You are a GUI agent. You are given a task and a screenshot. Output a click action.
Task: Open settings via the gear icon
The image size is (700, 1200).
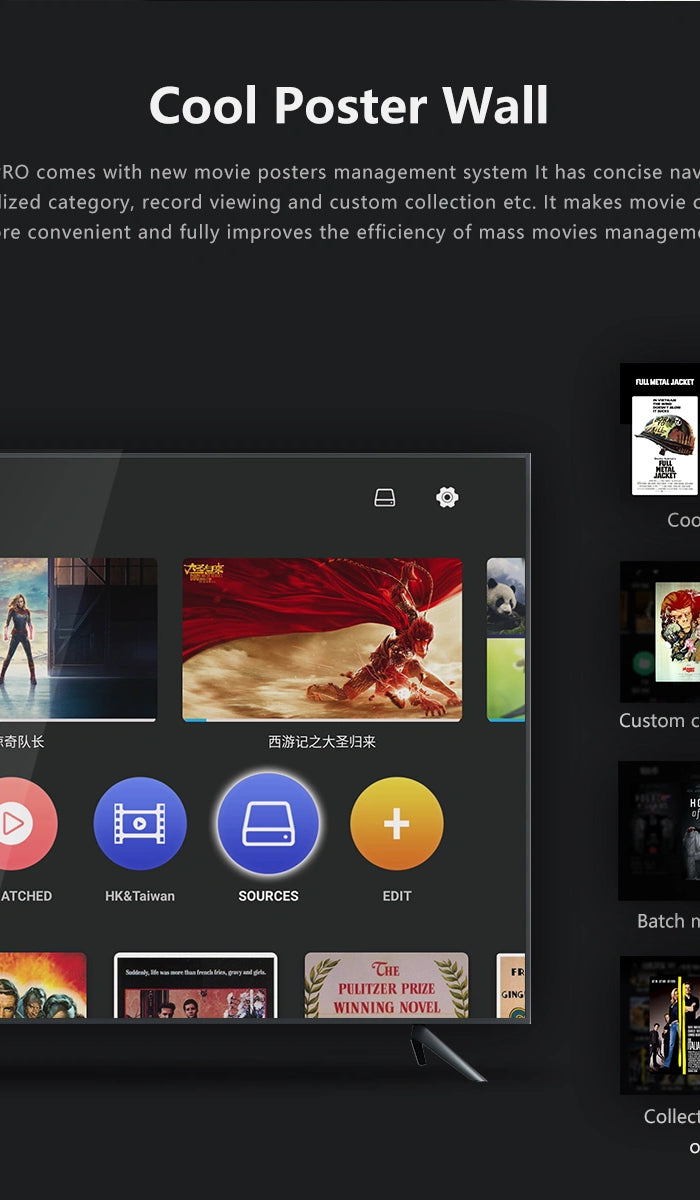[x=447, y=497]
